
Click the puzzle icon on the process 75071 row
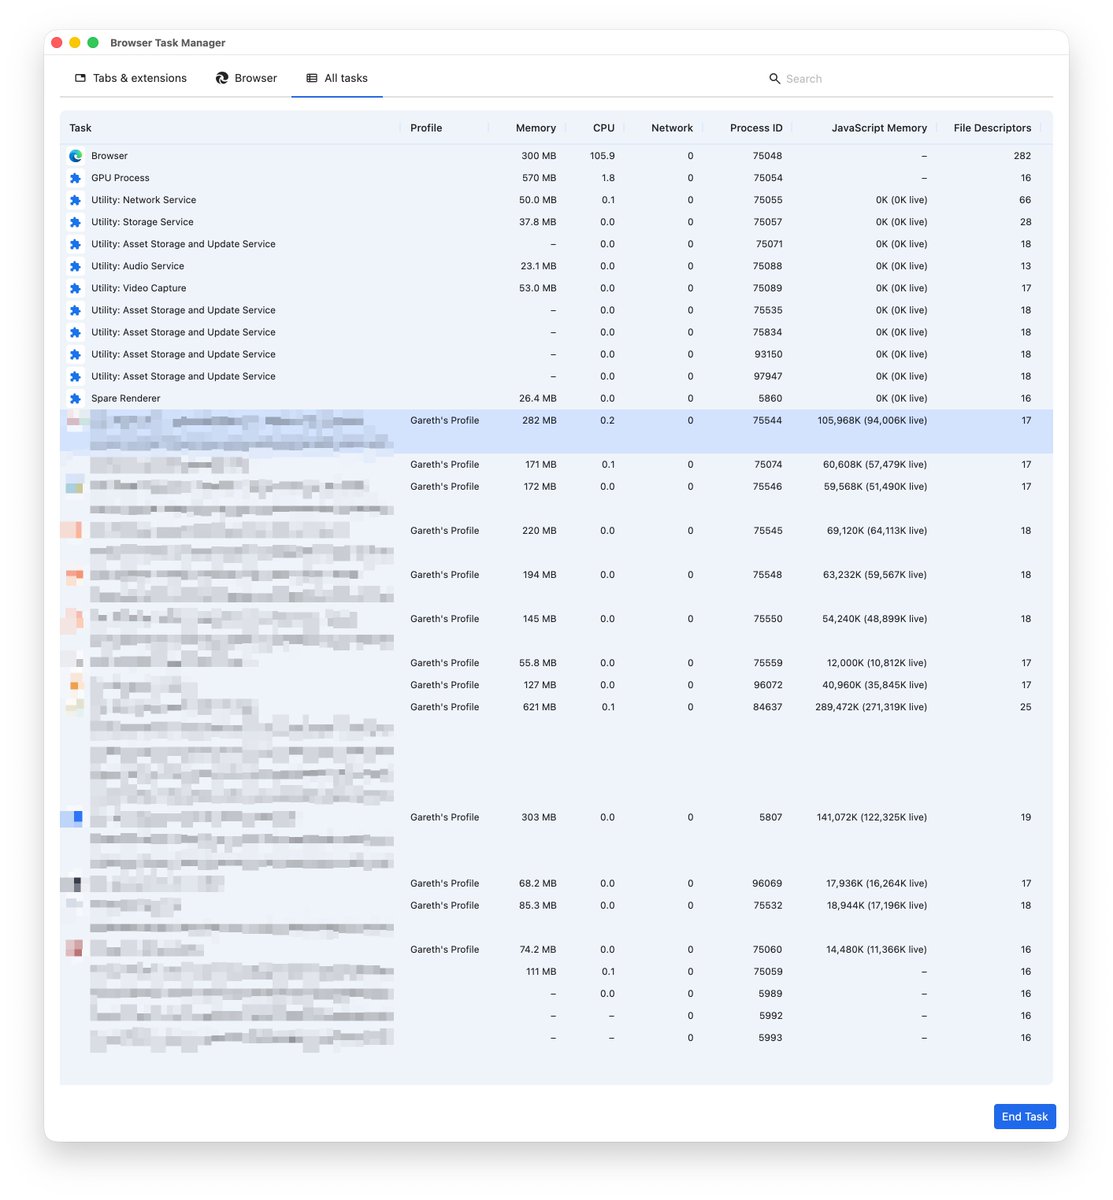pyautogui.click(x=75, y=244)
